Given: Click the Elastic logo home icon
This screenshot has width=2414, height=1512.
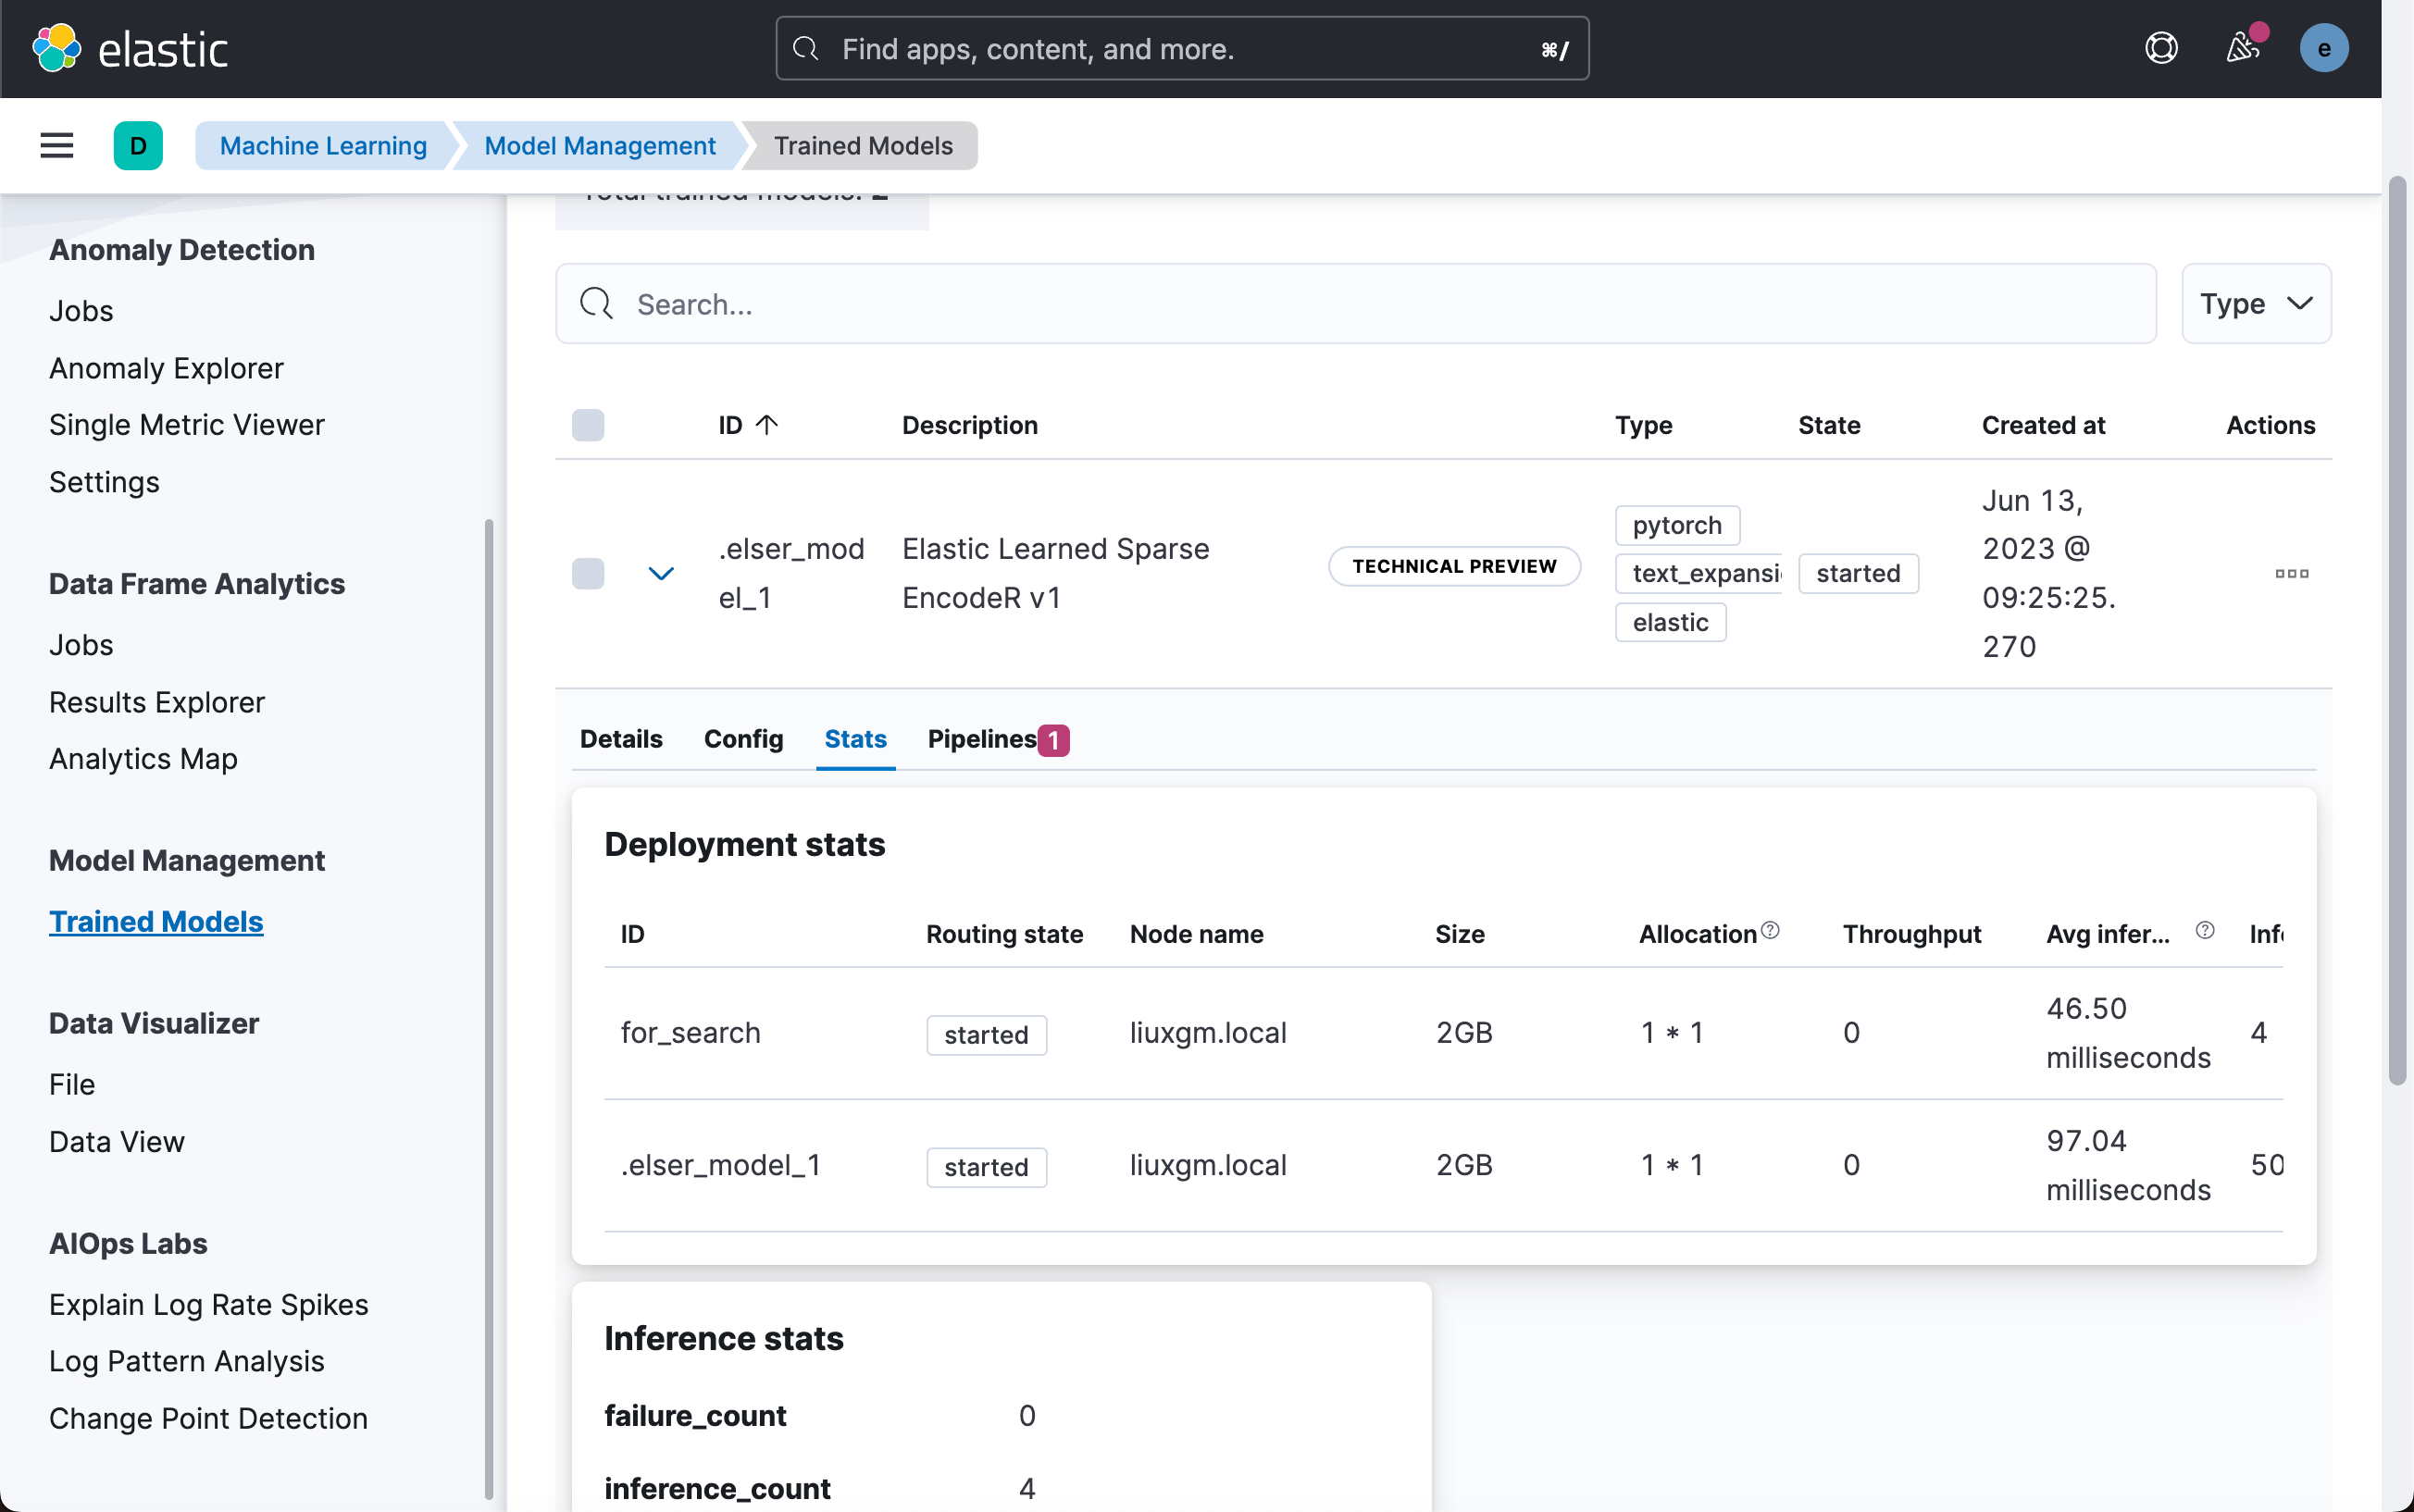Looking at the screenshot, I should pyautogui.click(x=57, y=48).
